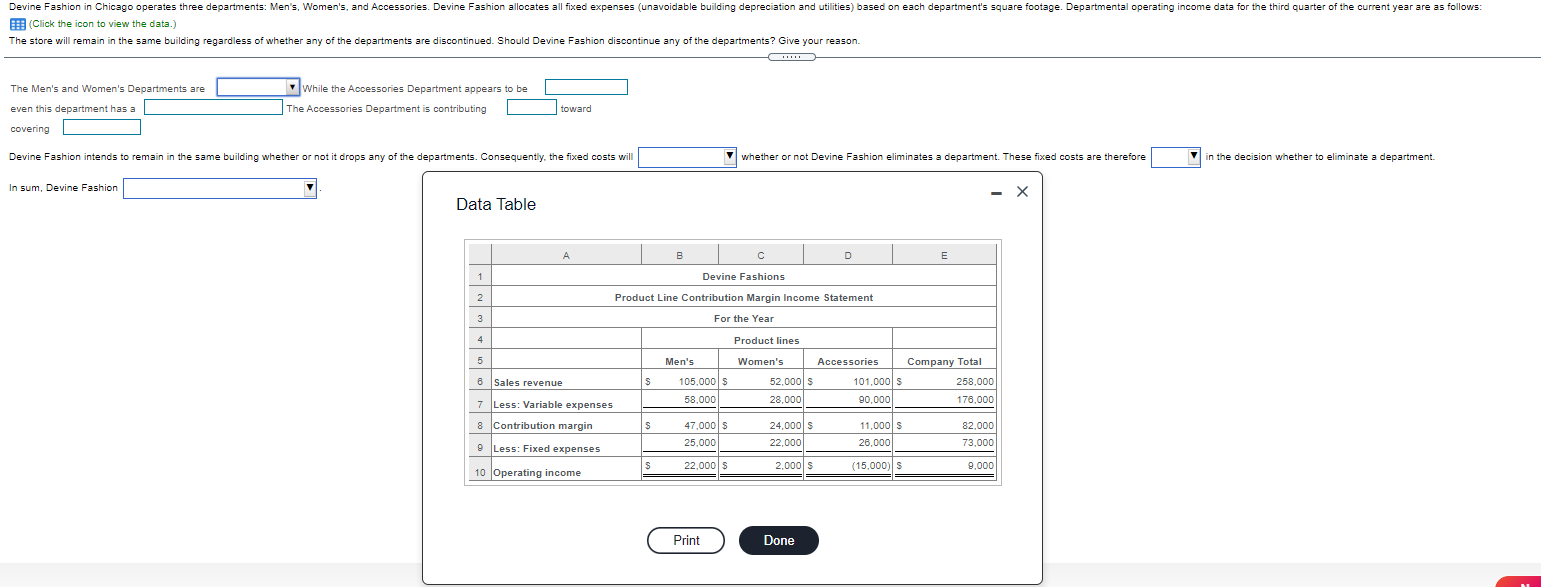Open 'Click the icon to view the data' link
Screen dimensions: 1541x587
click(x=102, y=23)
